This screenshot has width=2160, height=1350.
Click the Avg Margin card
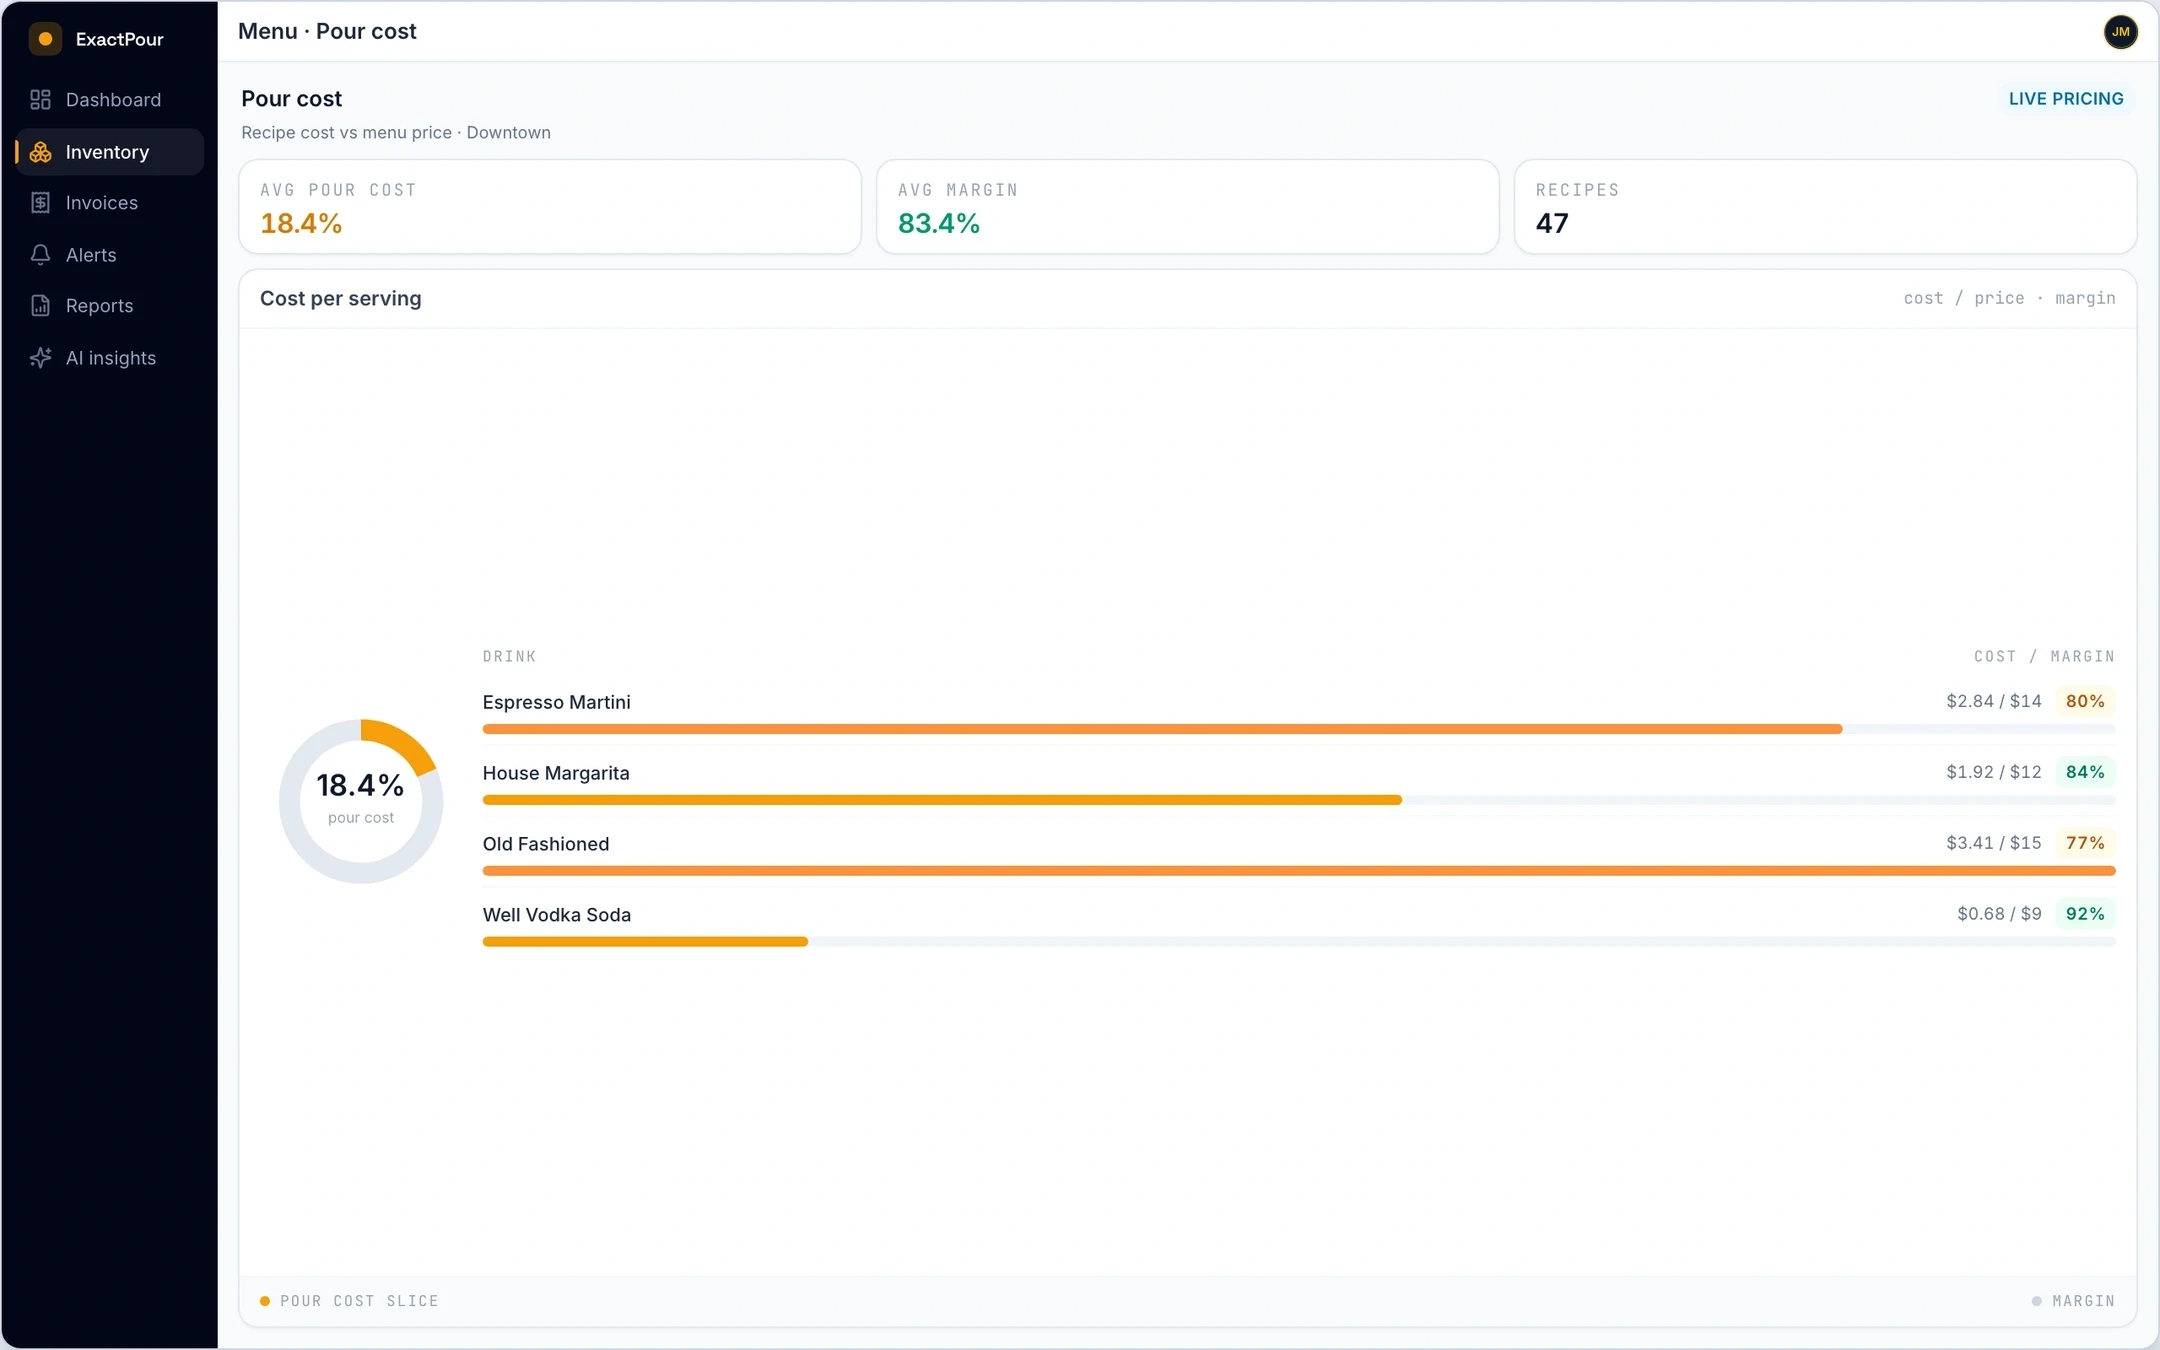point(1188,207)
